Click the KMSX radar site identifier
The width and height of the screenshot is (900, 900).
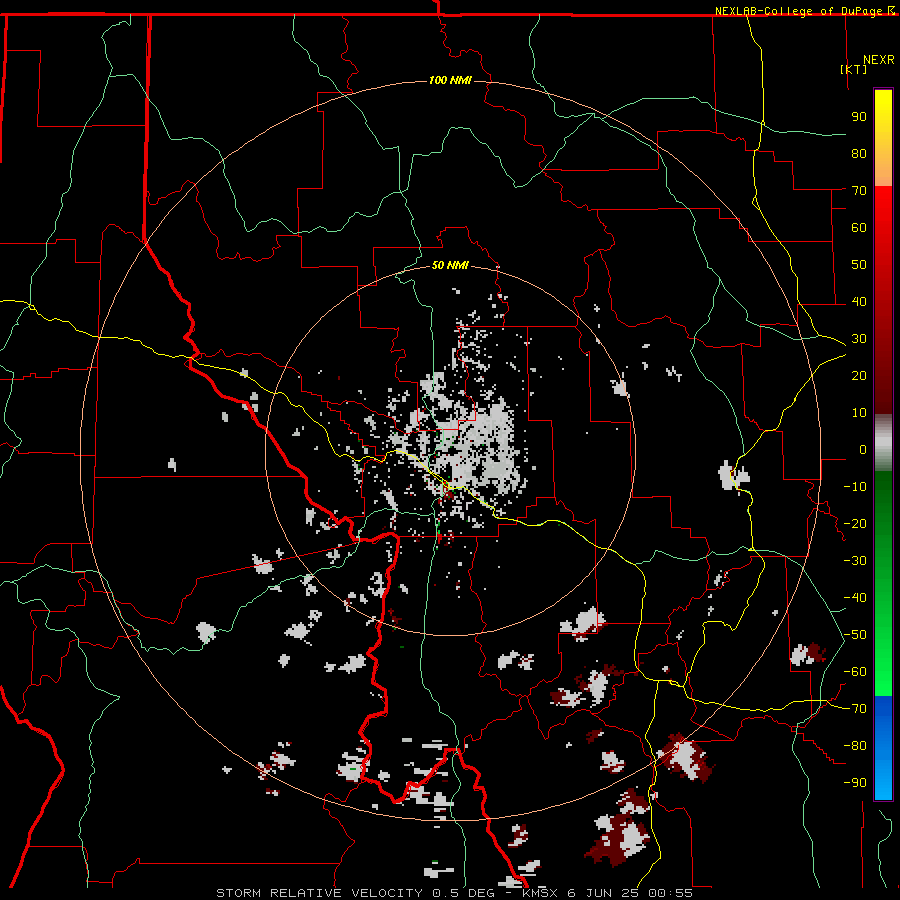[540, 893]
